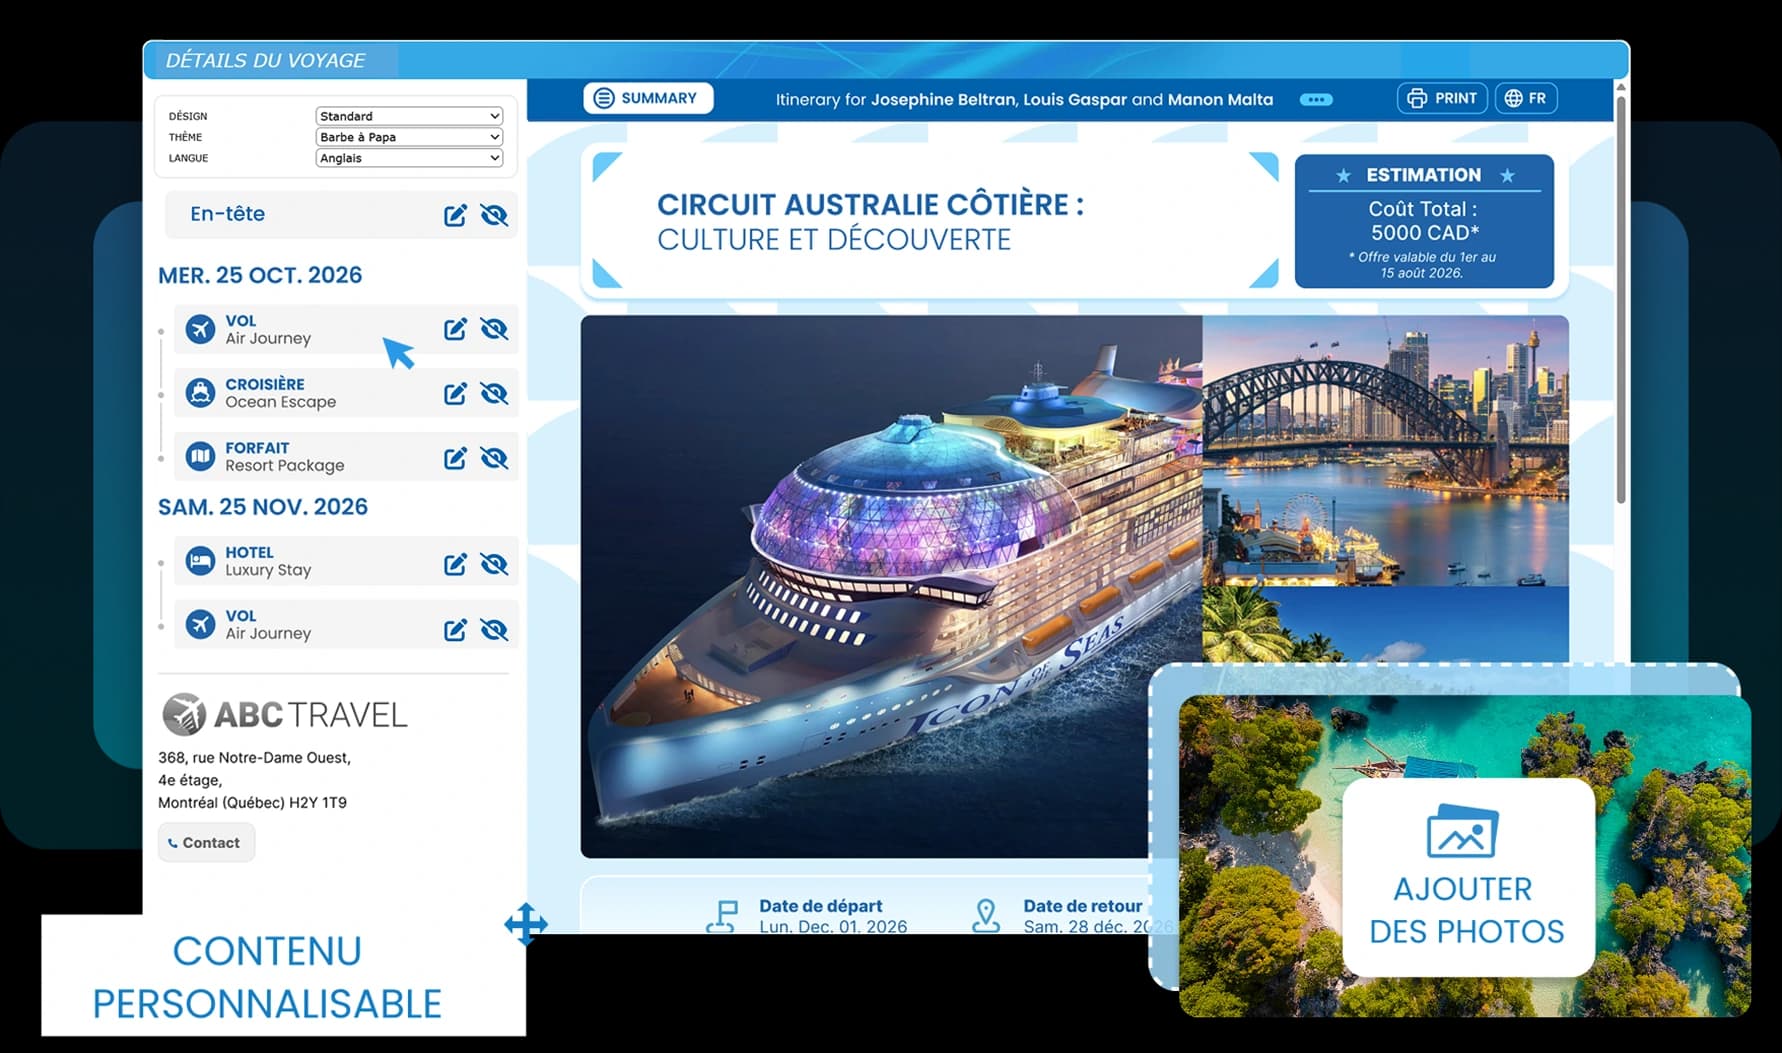The width and height of the screenshot is (1782, 1053).
Task: Click the itinerary vertical scrollbar
Action: point(1621,300)
